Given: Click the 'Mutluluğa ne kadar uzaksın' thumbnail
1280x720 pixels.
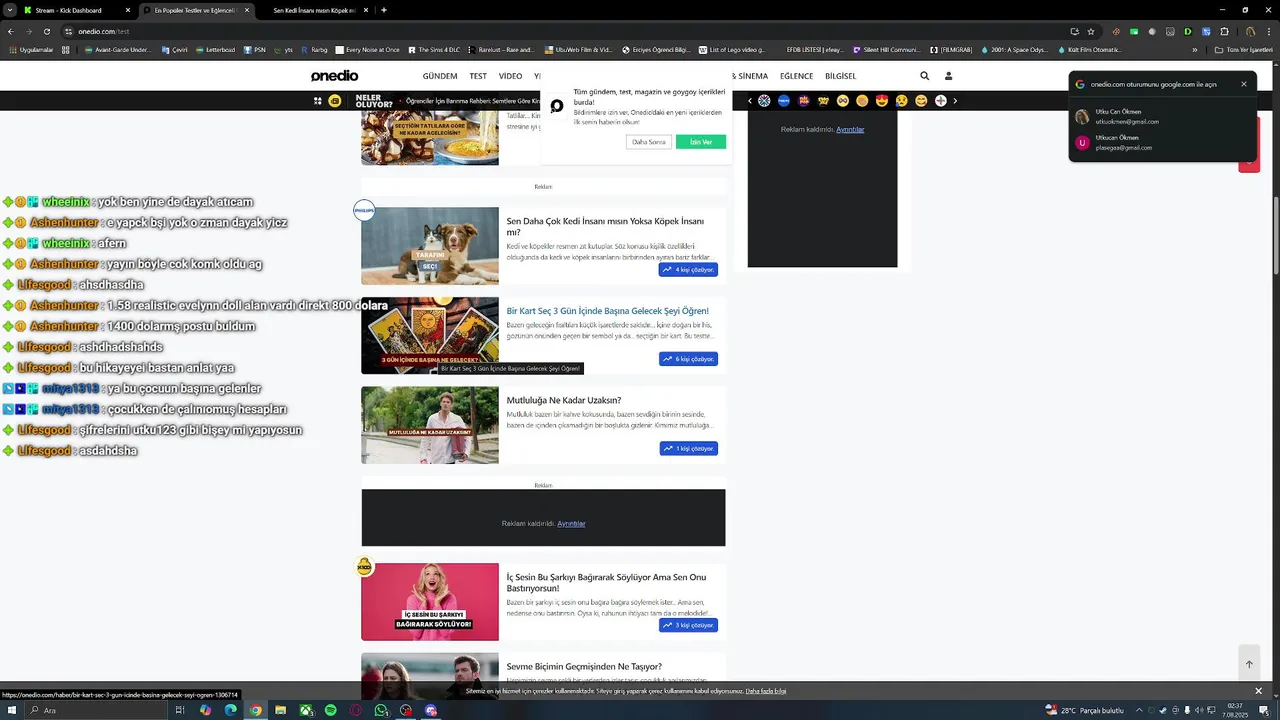Looking at the screenshot, I should 430,425.
